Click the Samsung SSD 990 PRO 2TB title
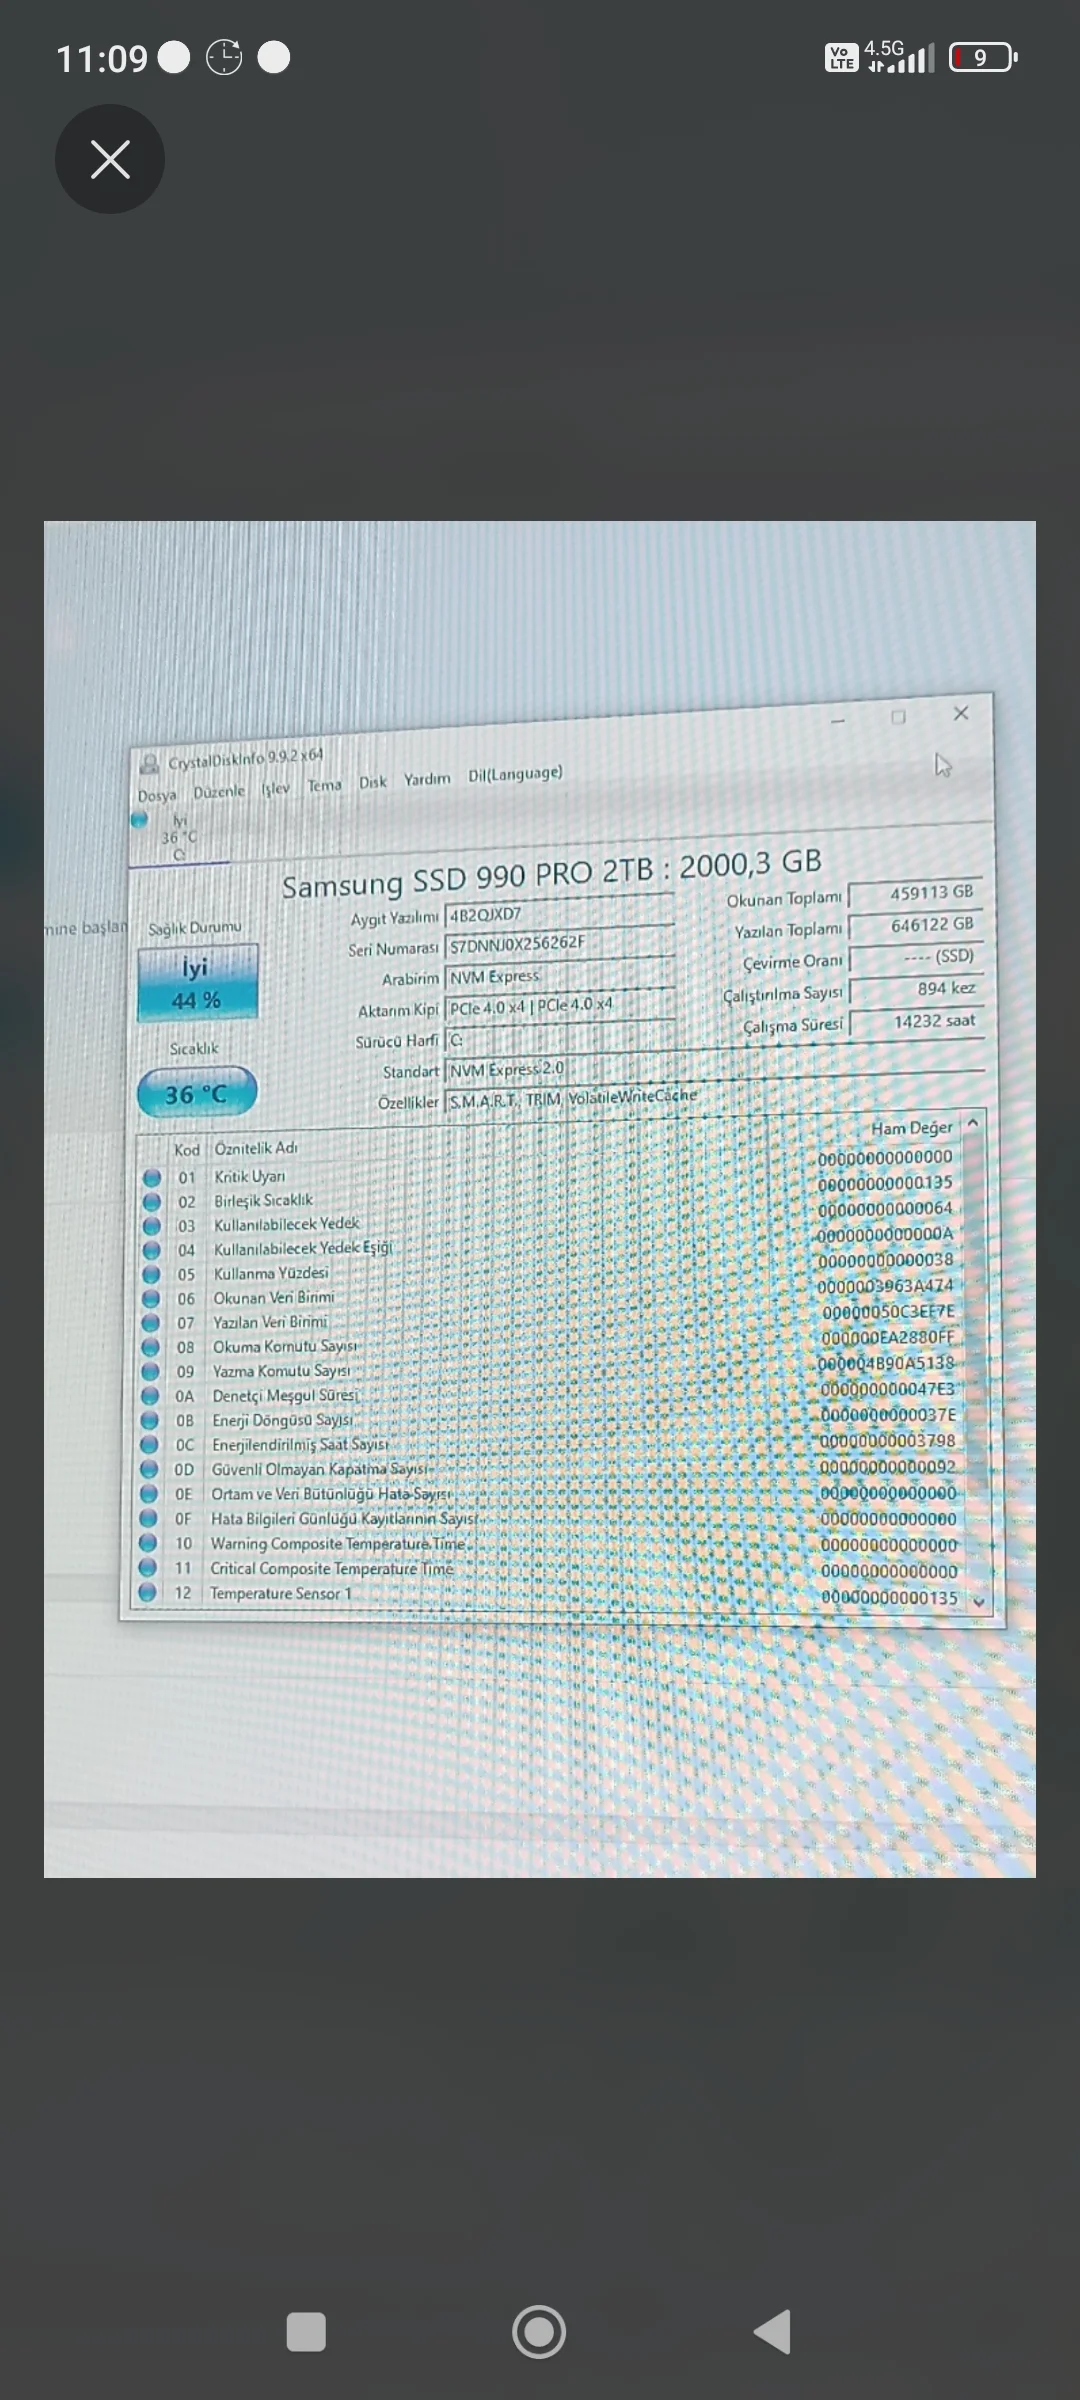Screen dimensions: 1080x2400 click(552, 874)
